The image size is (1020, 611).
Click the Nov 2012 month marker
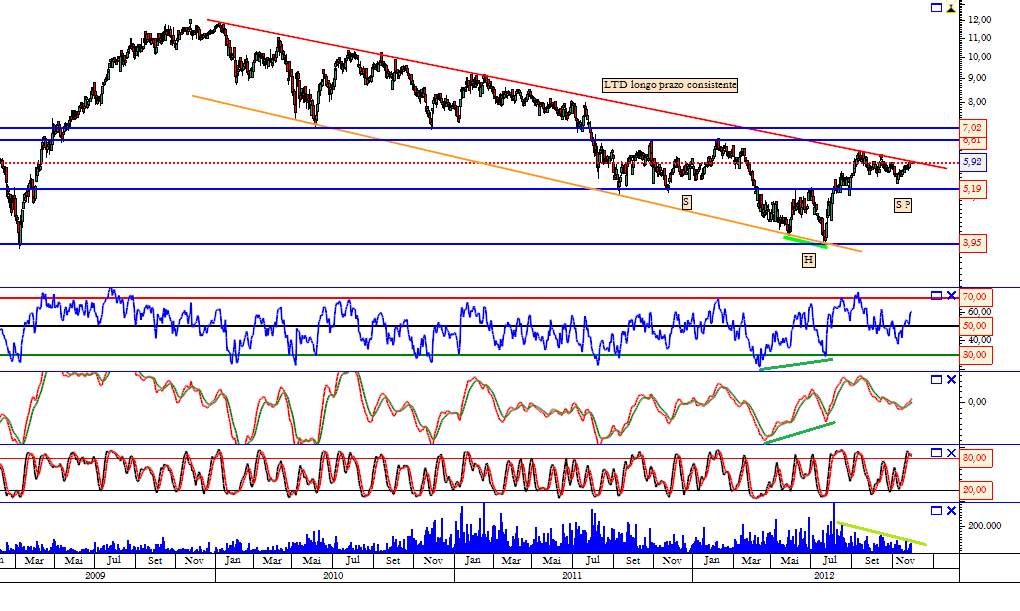coord(905,560)
